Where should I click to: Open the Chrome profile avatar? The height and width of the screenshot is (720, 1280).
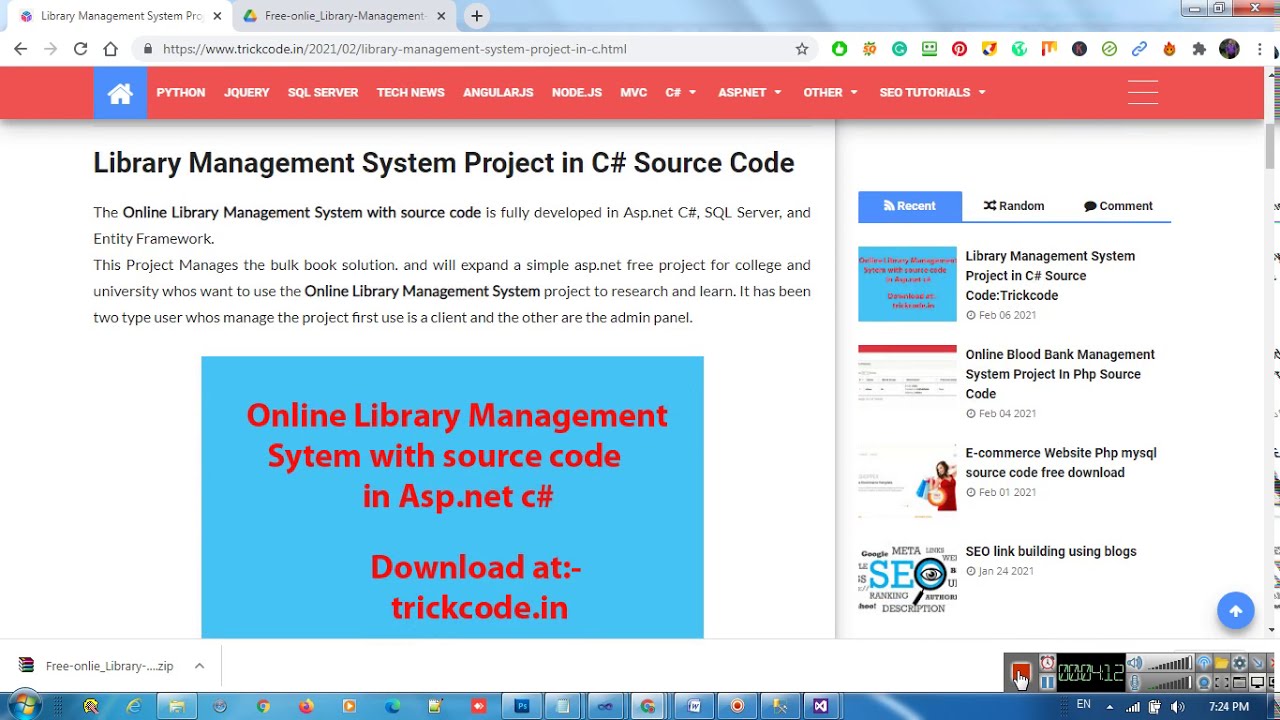pos(1229,49)
